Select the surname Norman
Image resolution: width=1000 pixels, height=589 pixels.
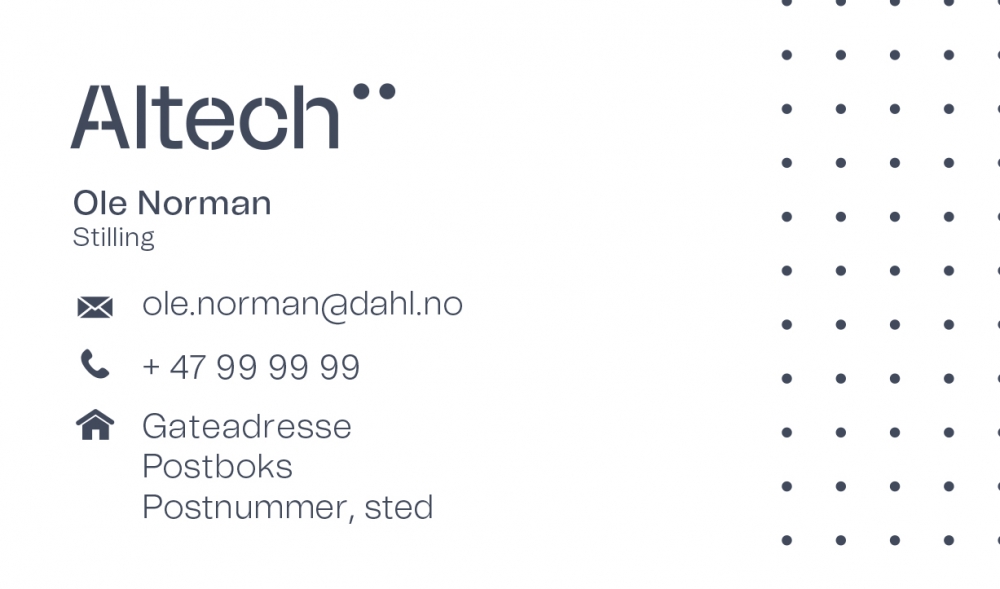204,203
